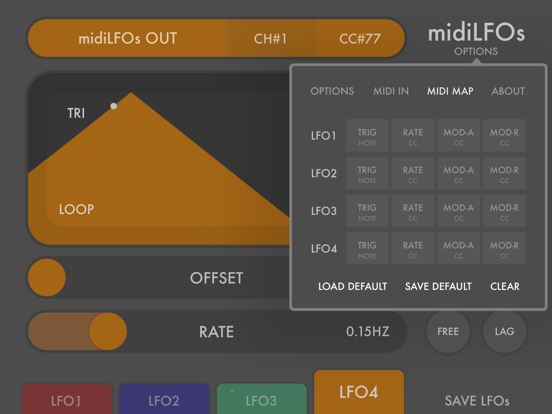Viewport: 552px width, 414px height.
Task: Assign LFO3 TRIG note mapping
Action: tap(367, 211)
